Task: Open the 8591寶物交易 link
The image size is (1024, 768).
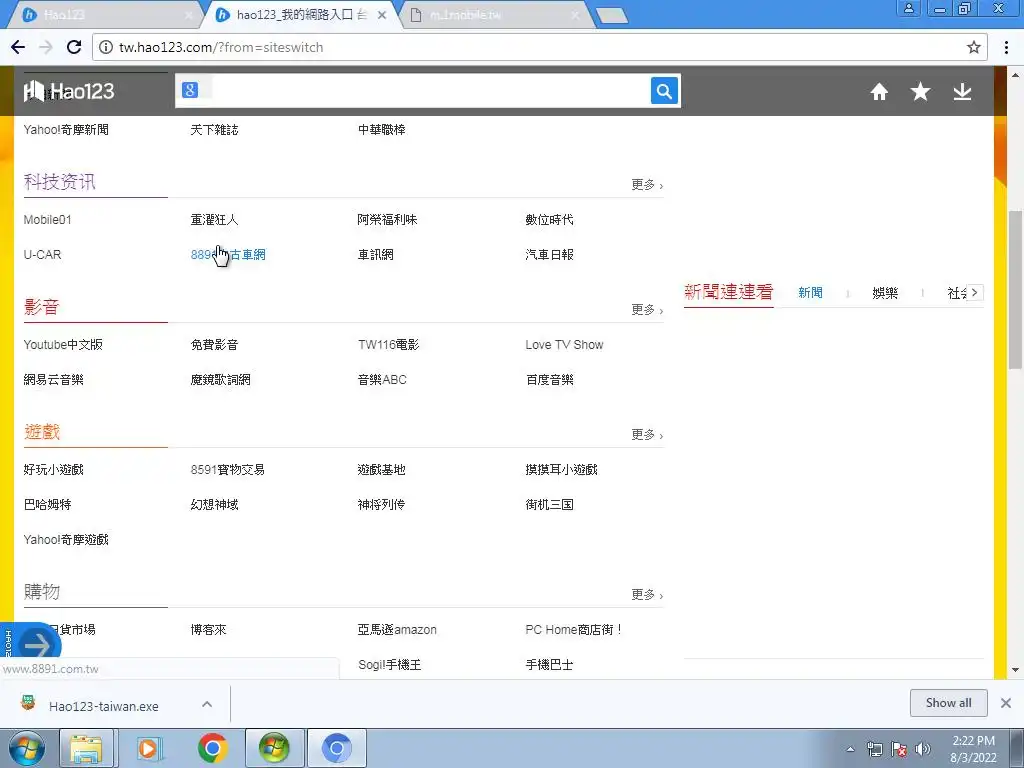Action: [x=227, y=470]
